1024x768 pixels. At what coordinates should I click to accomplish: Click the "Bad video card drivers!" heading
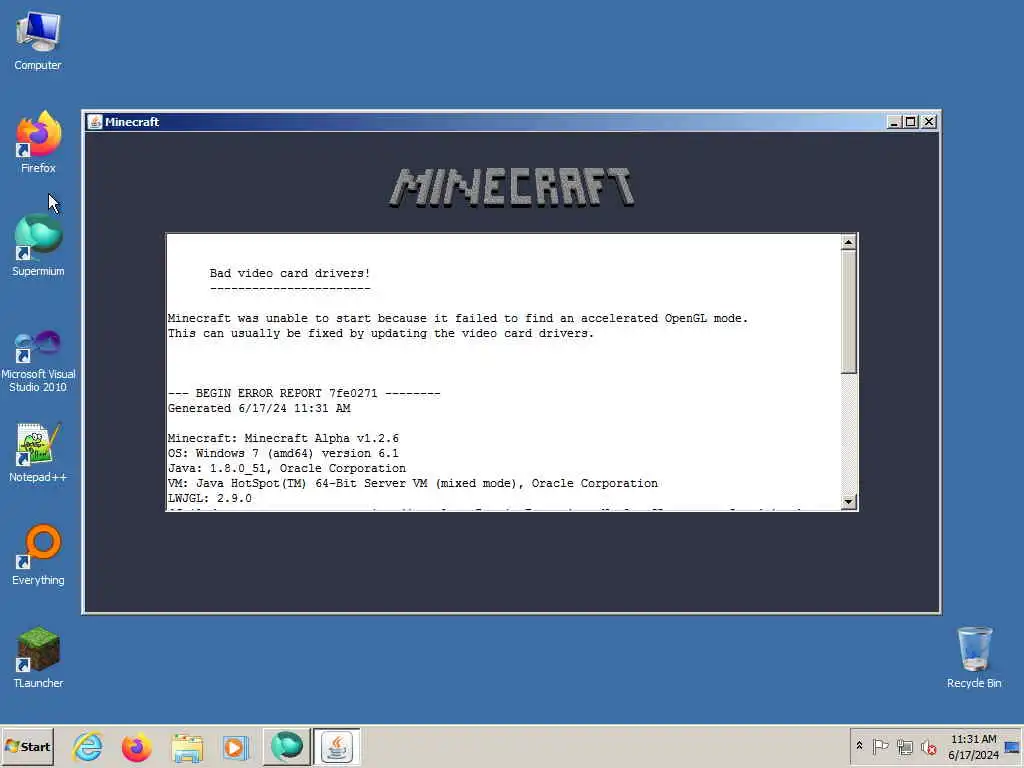290,273
